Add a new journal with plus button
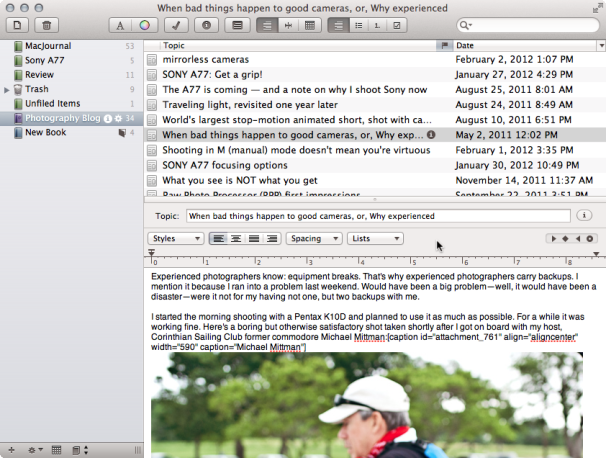Viewport: 606px width, 458px height. tap(11, 450)
